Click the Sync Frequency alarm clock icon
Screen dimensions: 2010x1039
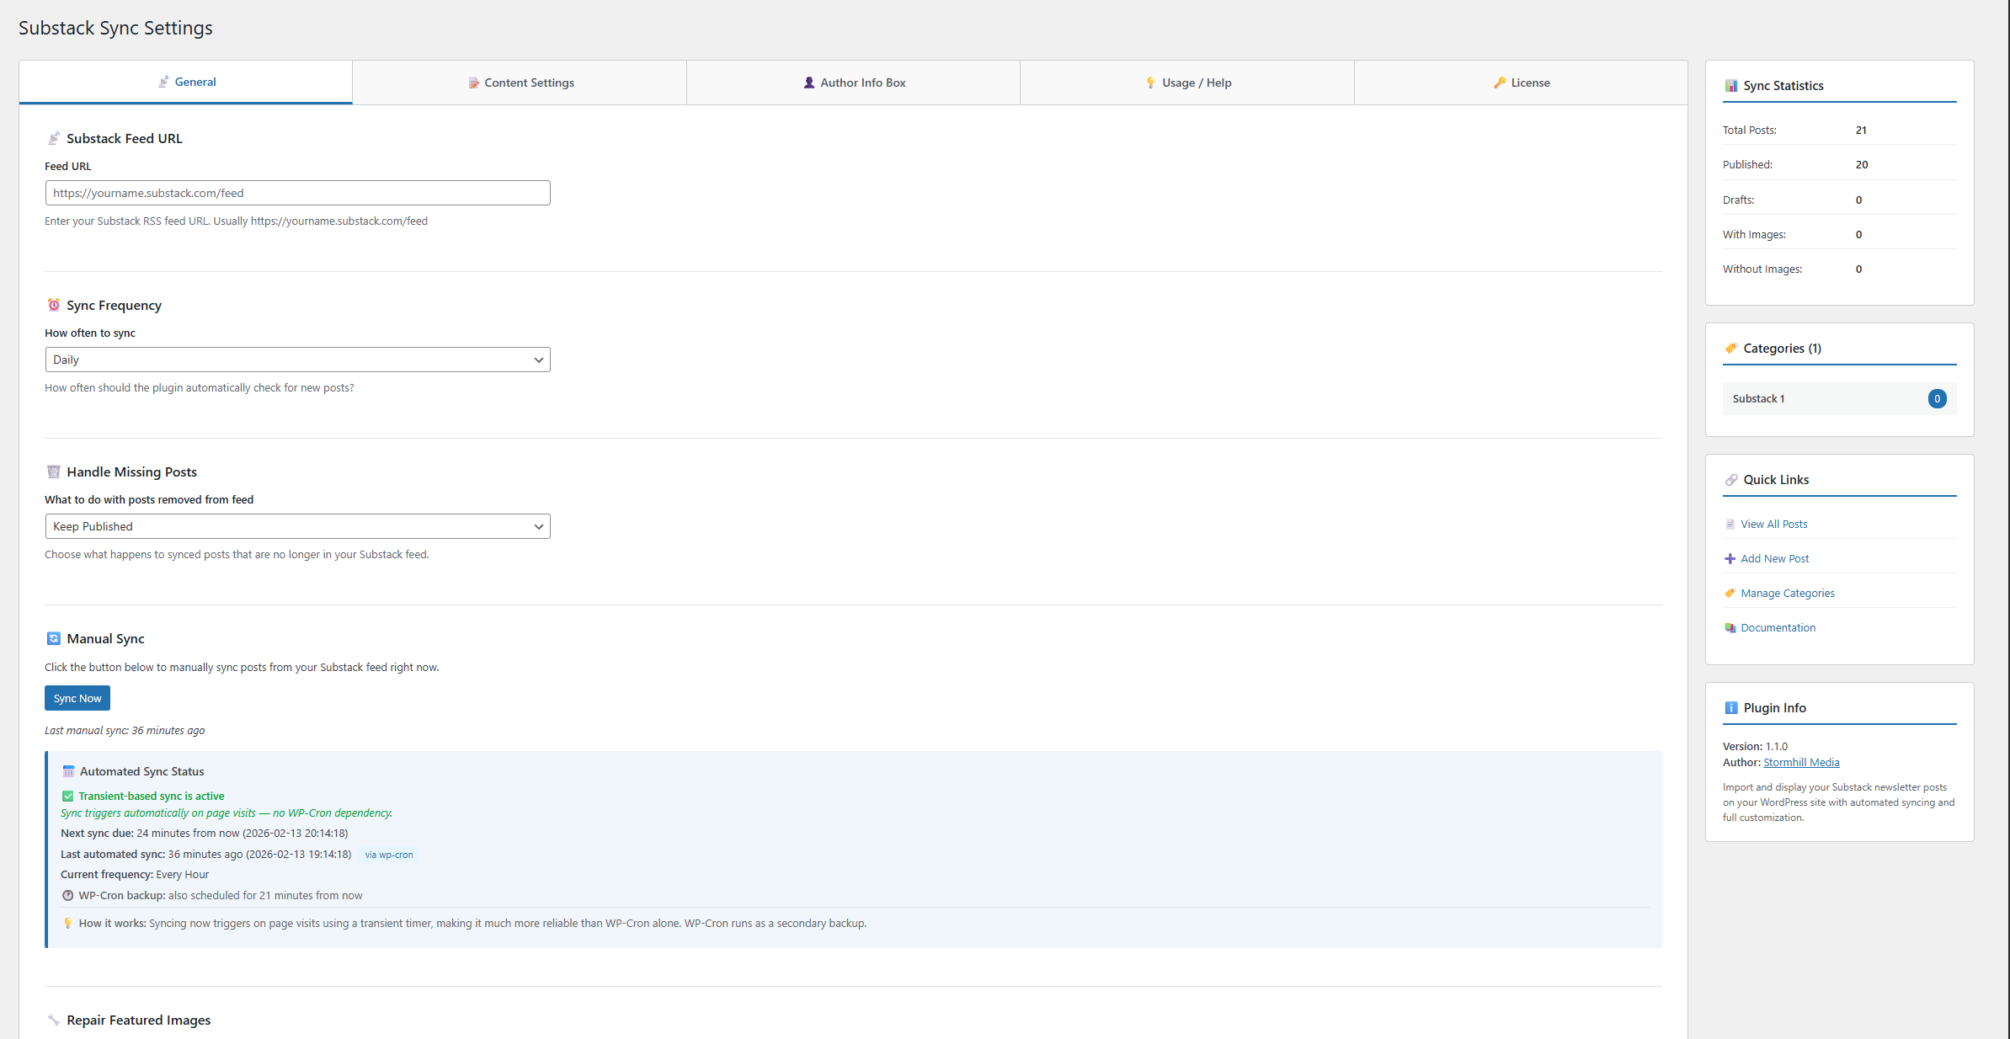pos(54,305)
